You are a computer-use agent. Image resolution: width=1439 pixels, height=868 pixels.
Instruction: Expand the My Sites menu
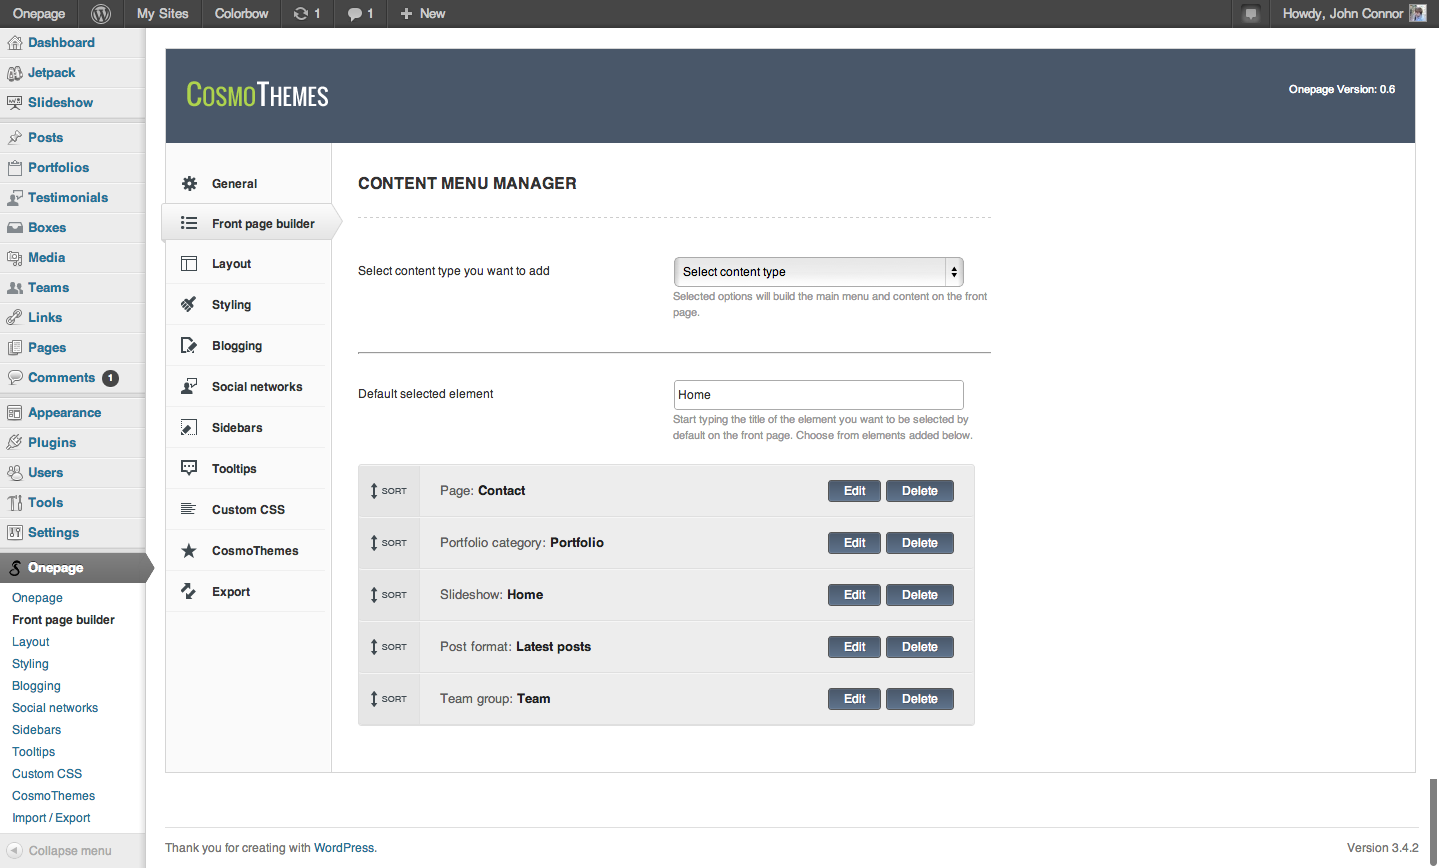(162, 14)
